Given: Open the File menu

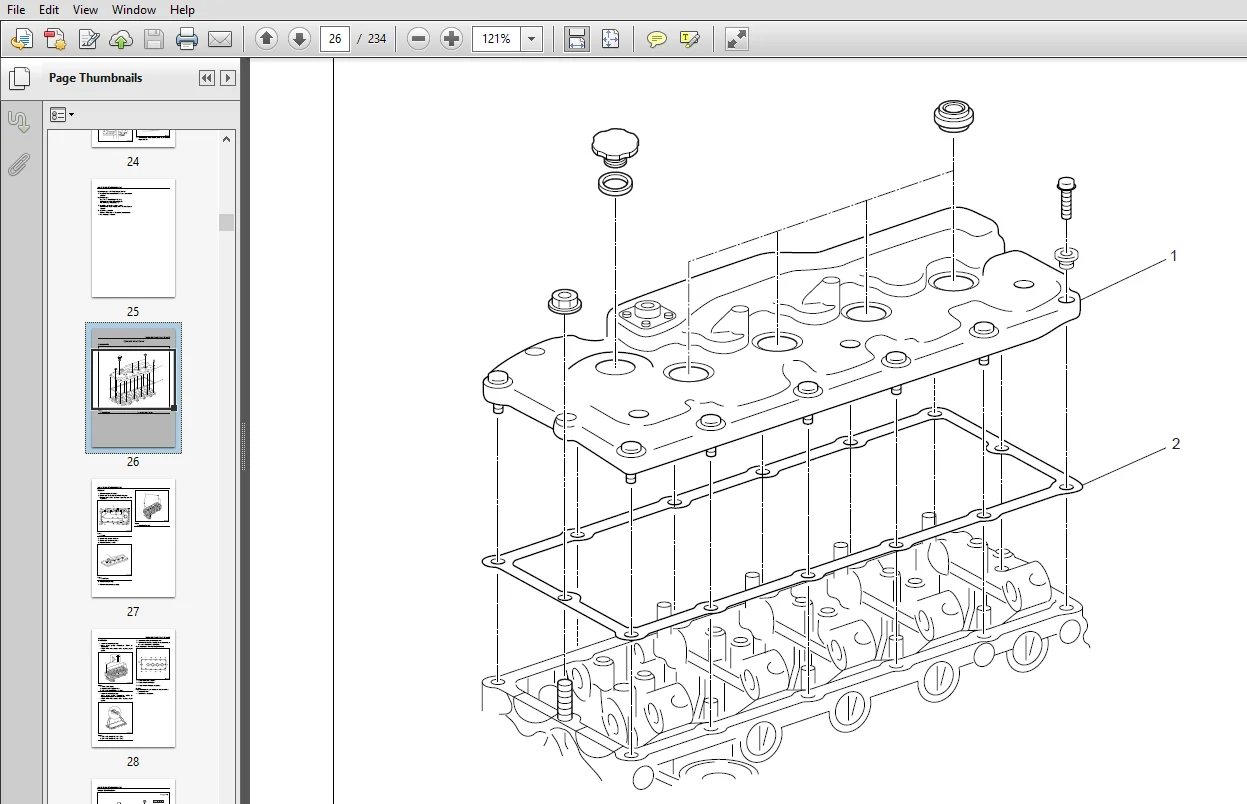Looking at the screenshot, I should (16, 10).
